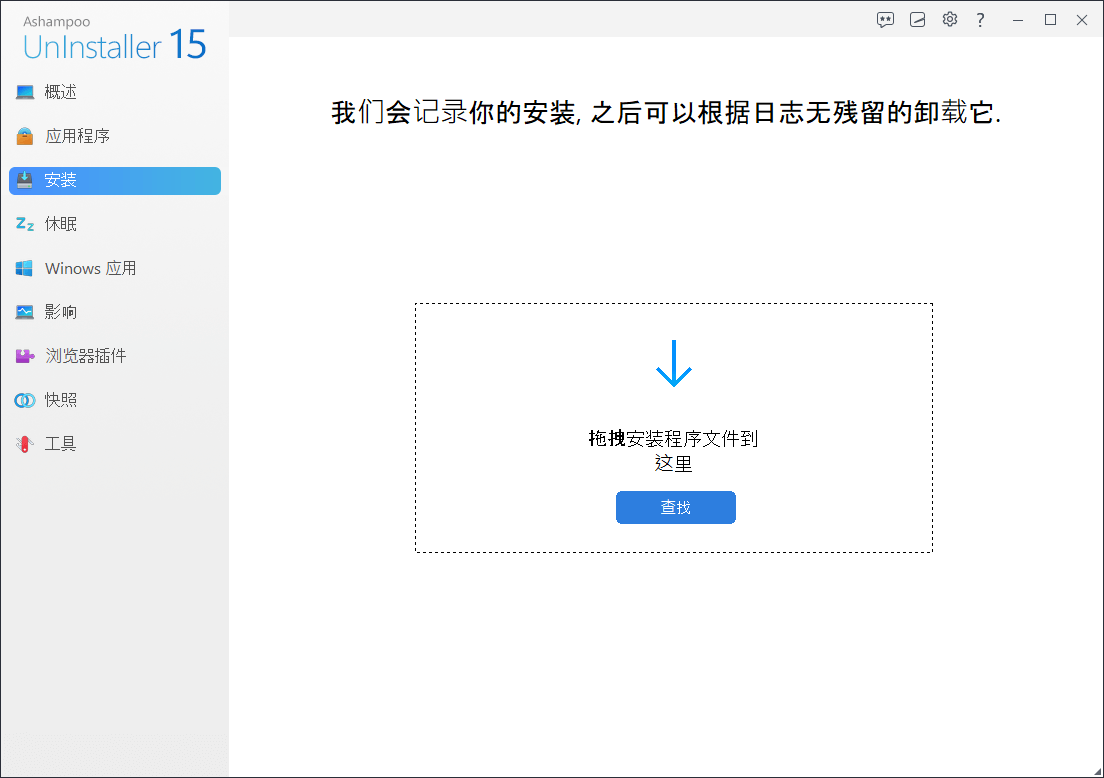1104x778 pixels.
Task: Open settings gear icon
Action: click(950, 19)
